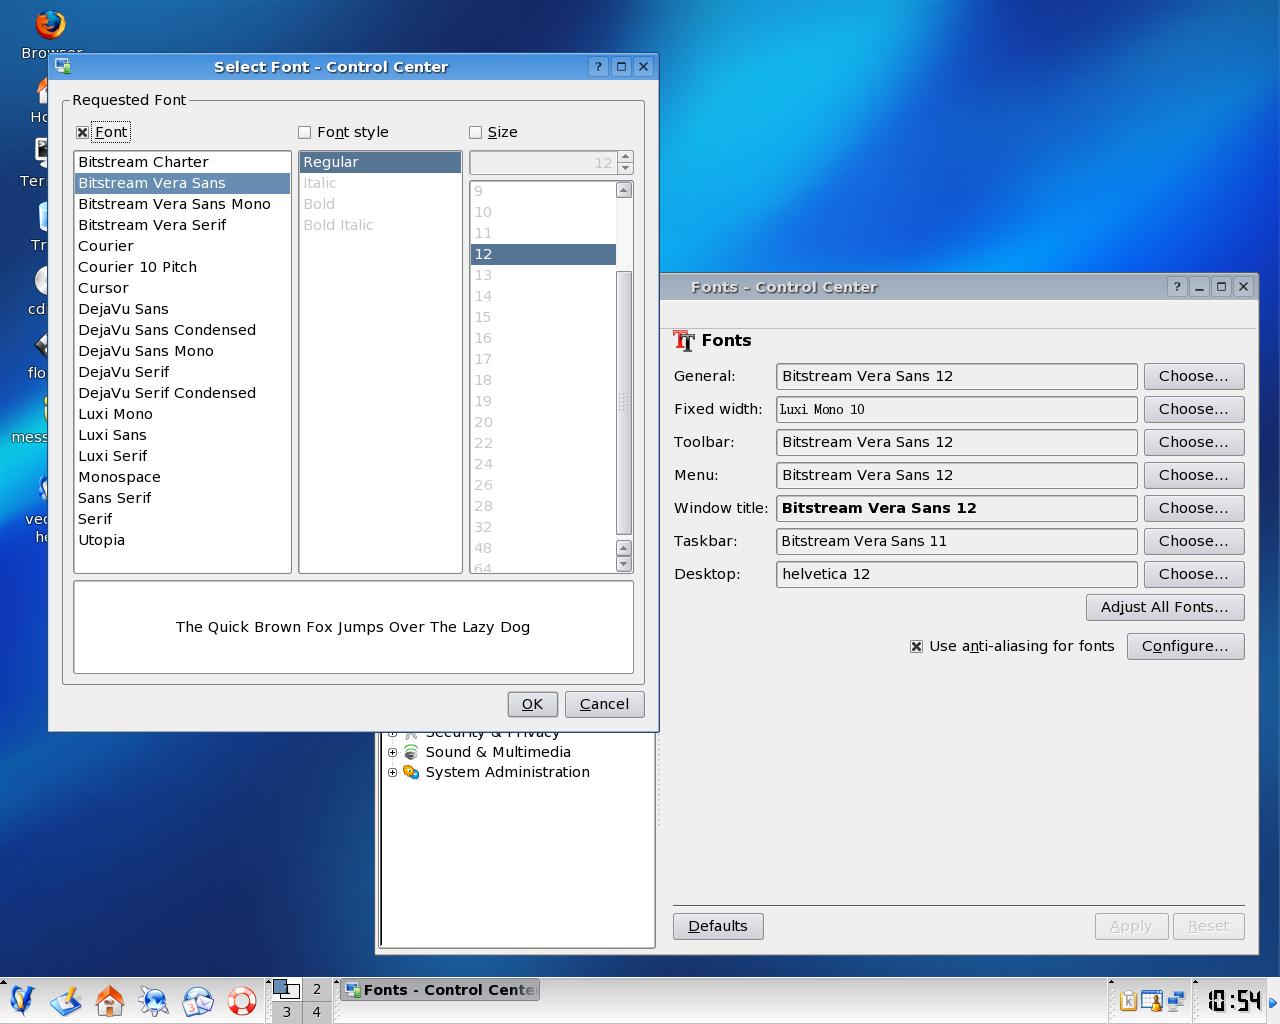Screen dimensions: 1280x1024
Task: Expand the Sound & Multimedia tree node
Action: (x=392, y=752)
